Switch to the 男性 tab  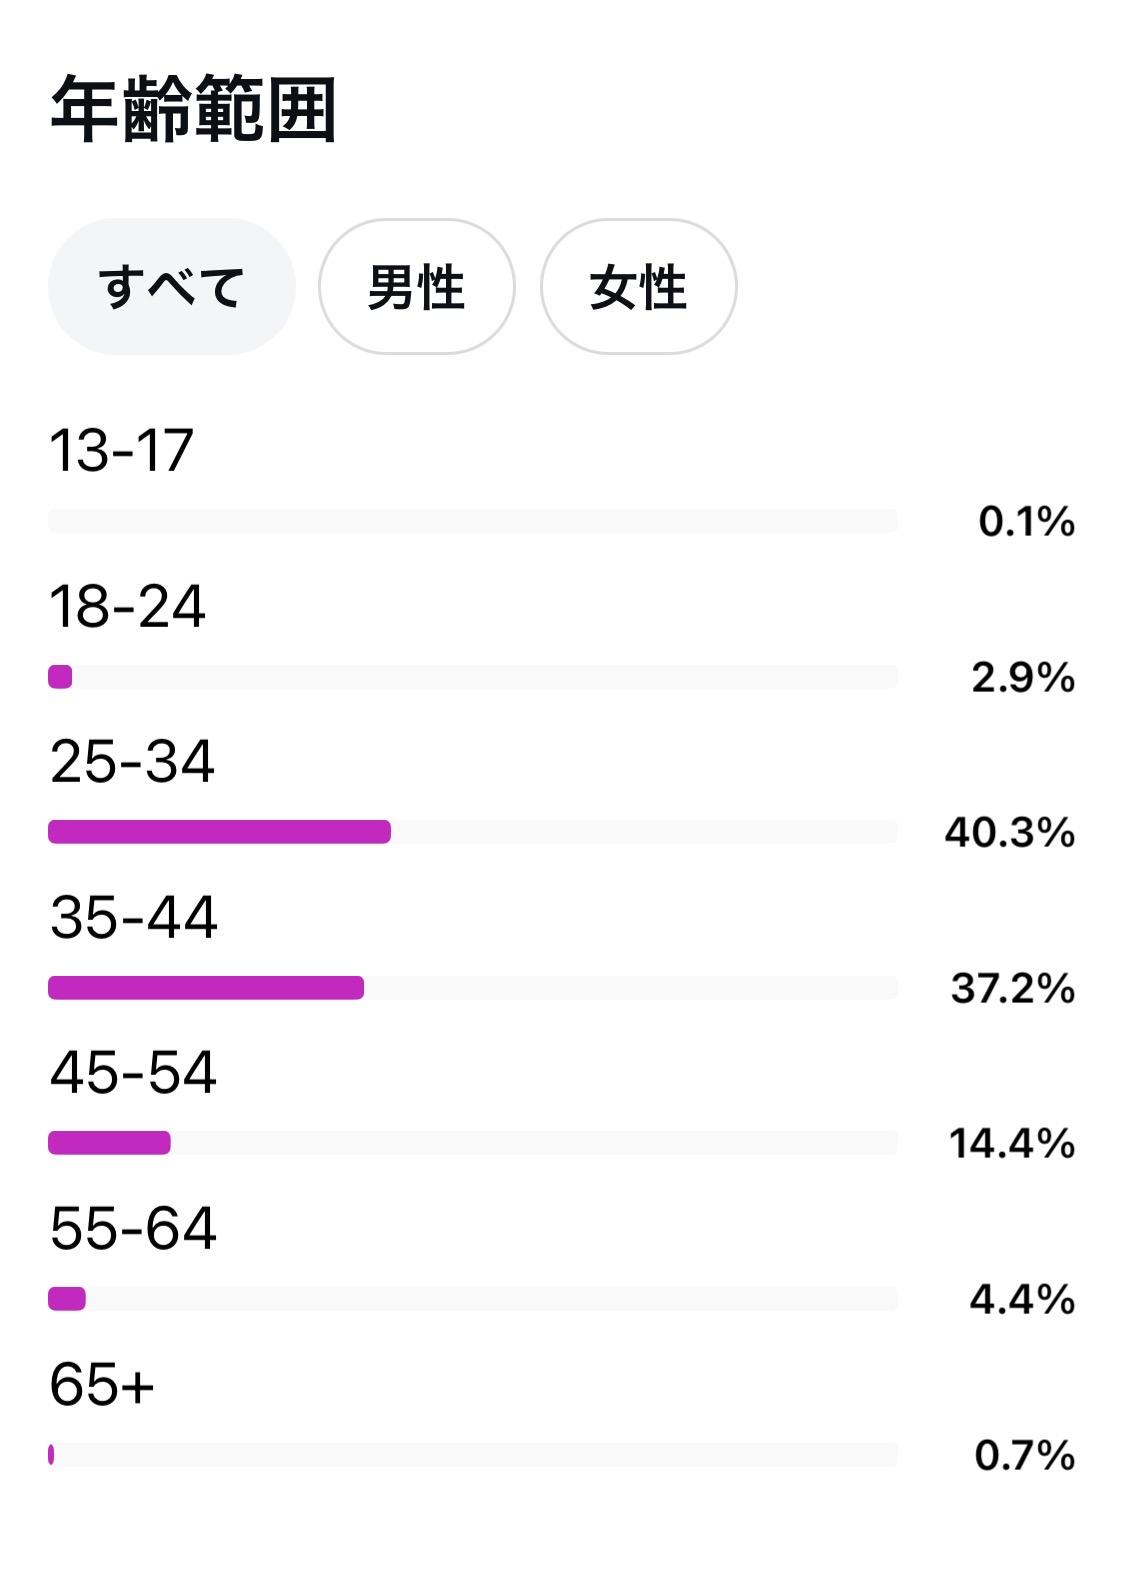416,287
